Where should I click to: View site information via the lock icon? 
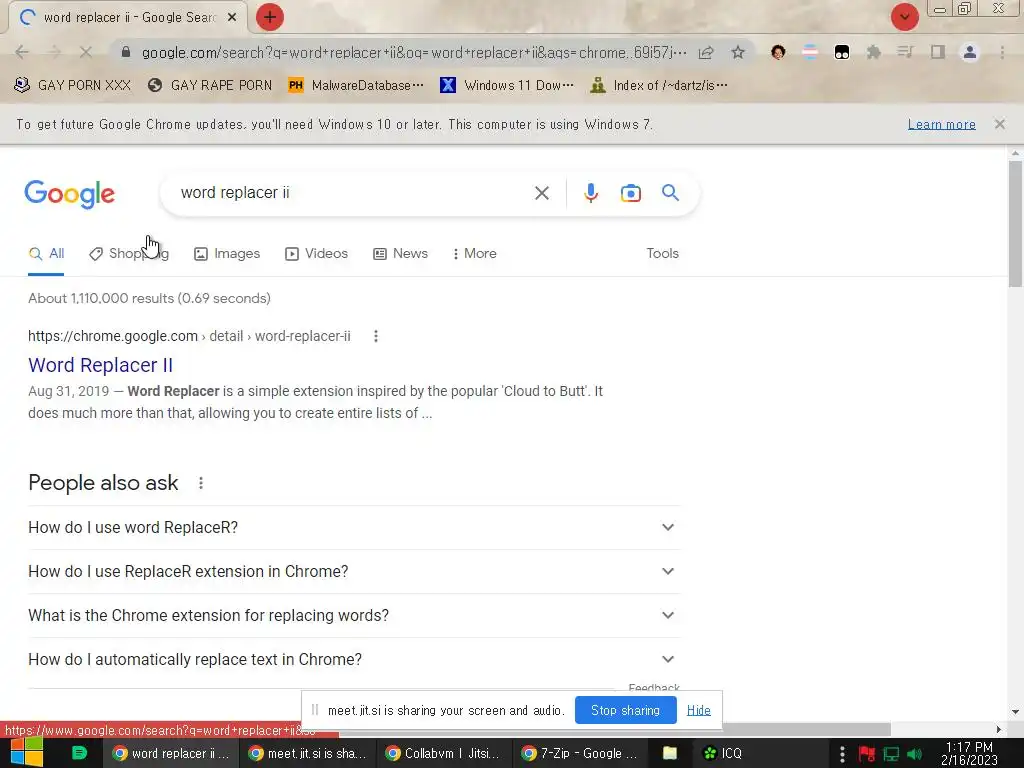[x=126, y=52]
